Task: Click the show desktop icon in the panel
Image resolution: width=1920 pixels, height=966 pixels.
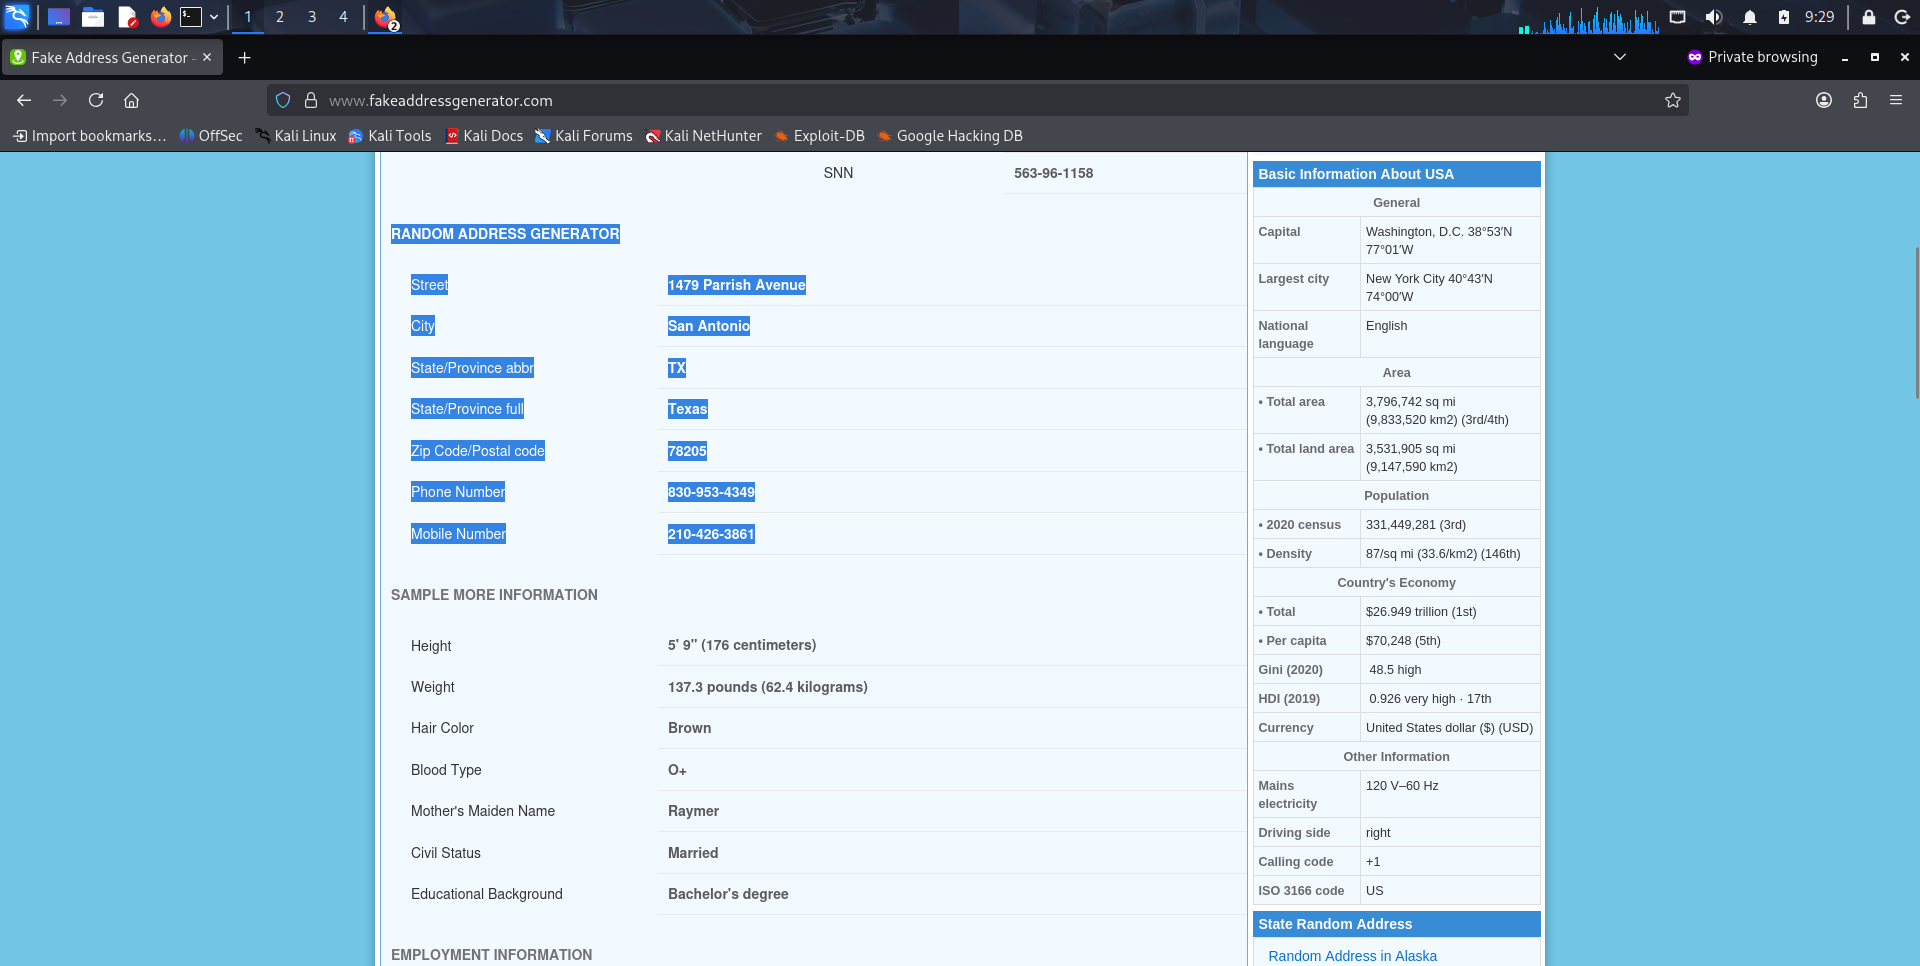Action: pos(59,17)
